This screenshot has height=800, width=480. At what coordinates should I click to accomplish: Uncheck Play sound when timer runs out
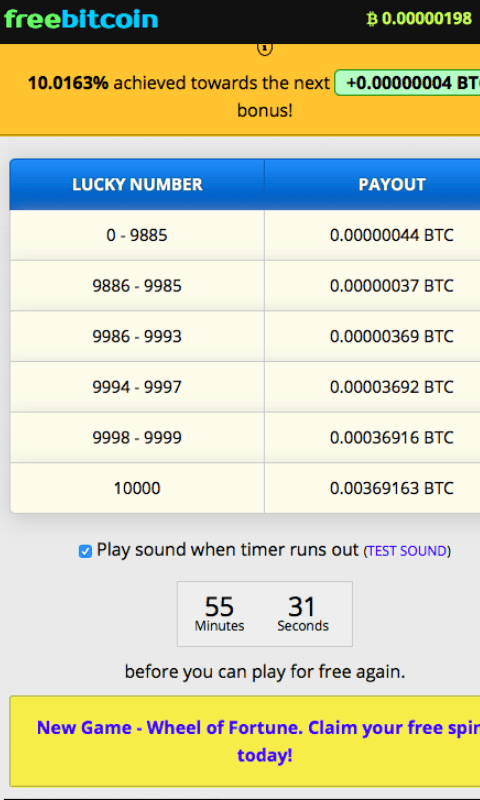85,551
